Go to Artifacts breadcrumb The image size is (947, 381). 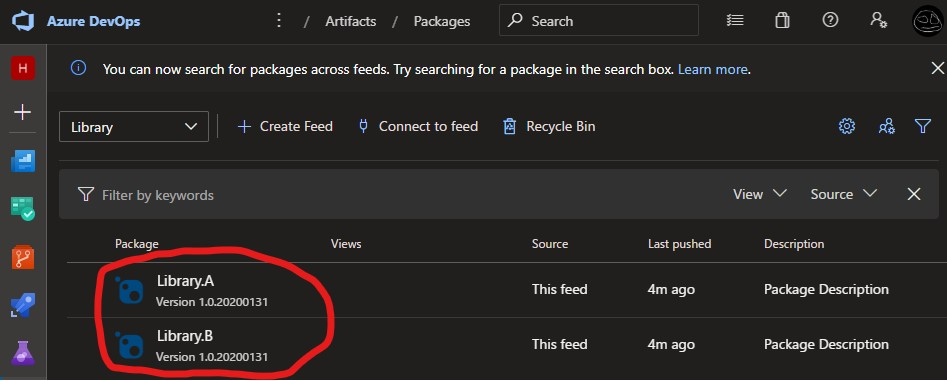350,21
